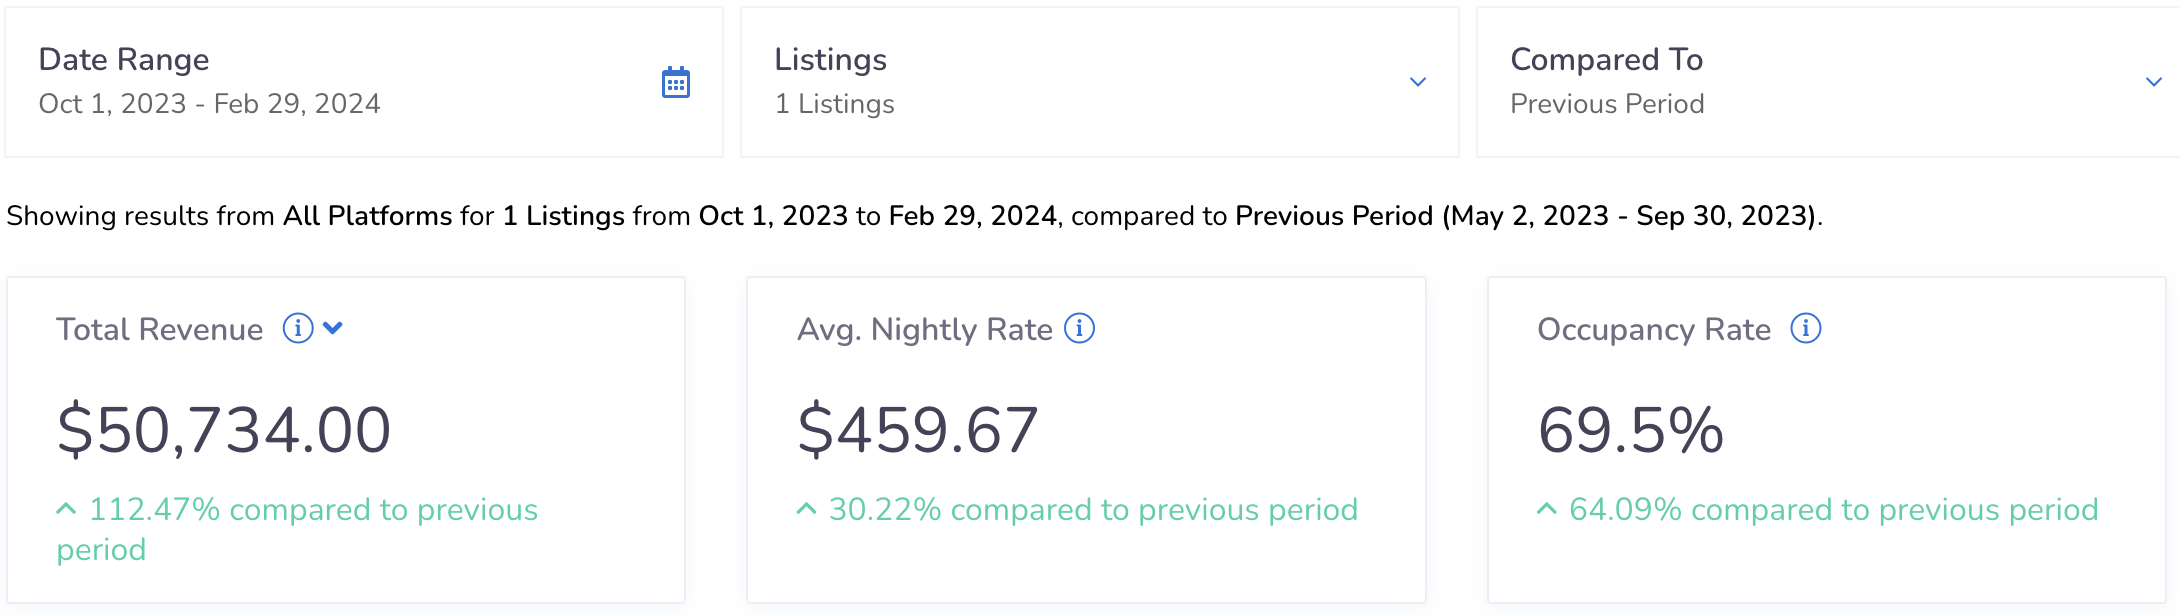
Task: Expand the Listings dropdown arrow
Action: coord(1418,82)
